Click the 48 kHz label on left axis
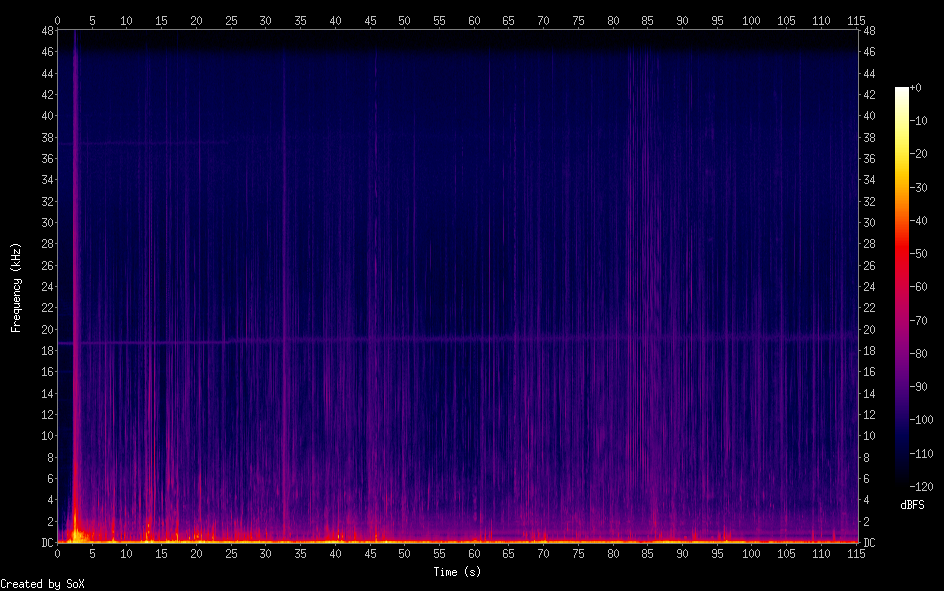This screenshot has height=591, width=944. 45,30
